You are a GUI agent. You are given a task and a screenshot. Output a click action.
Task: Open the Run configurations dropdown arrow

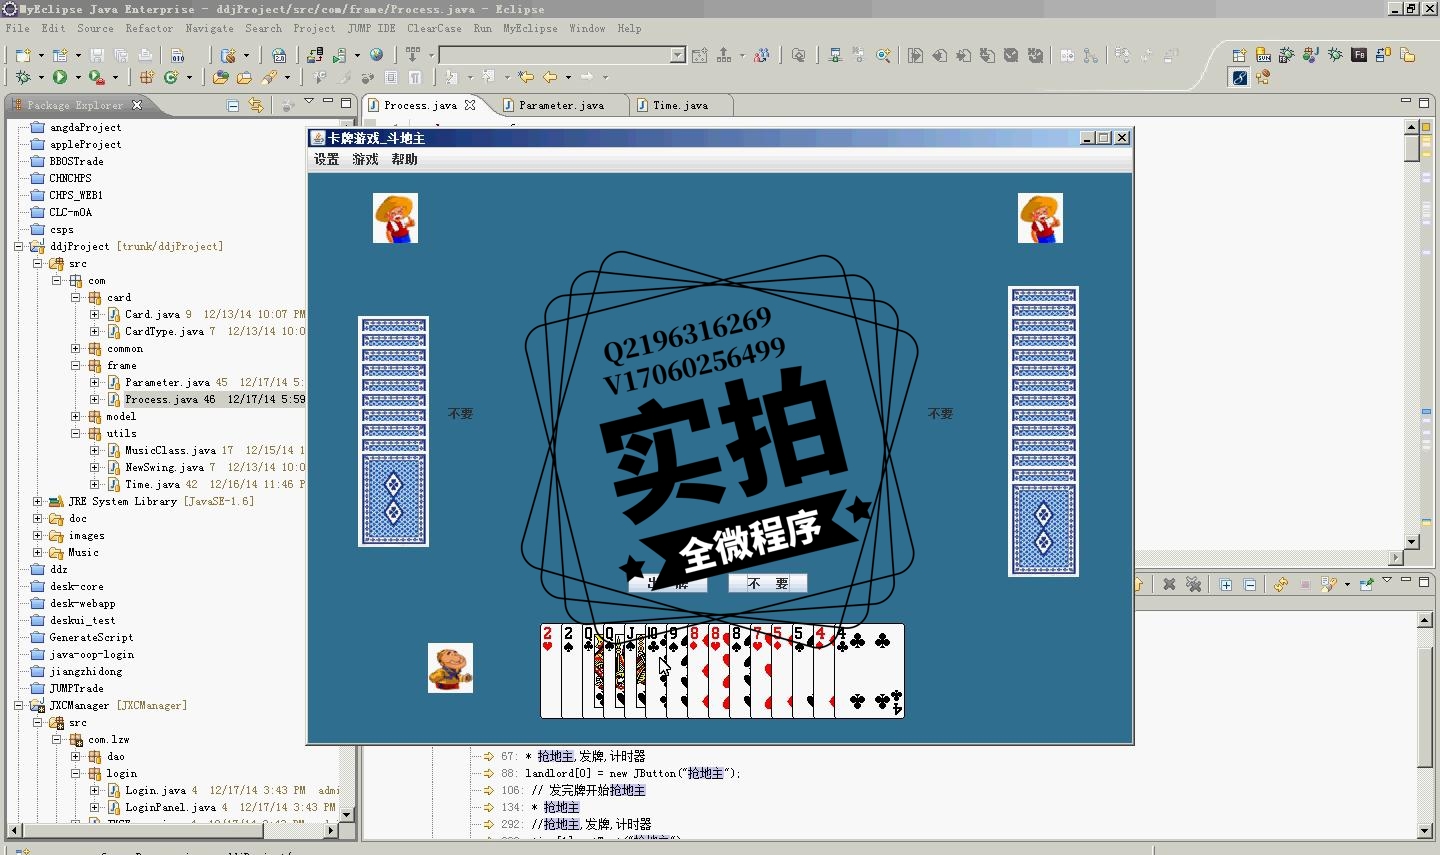(x=78, y=77)
